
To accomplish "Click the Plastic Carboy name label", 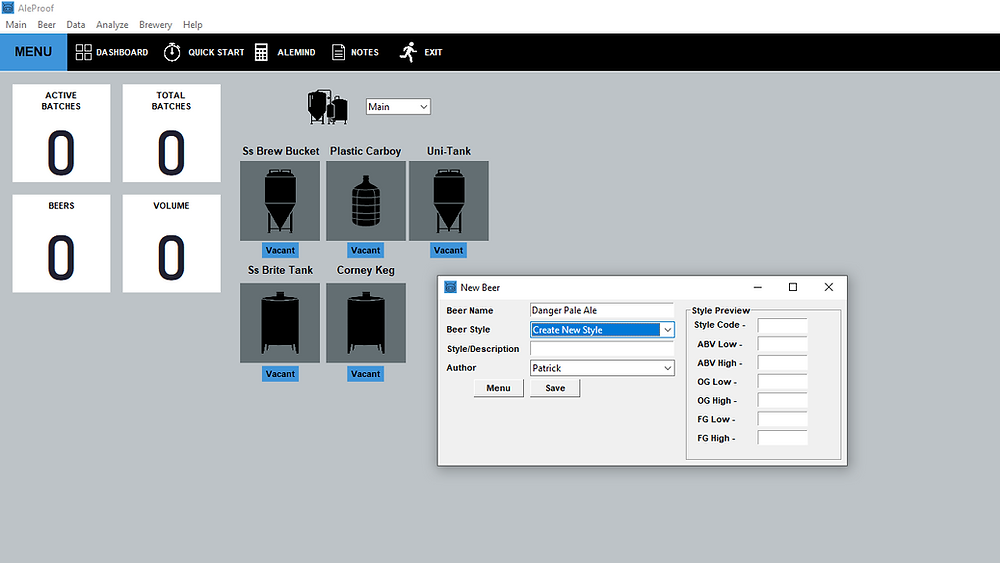I will pyautogui.click(x=365, y=151).
